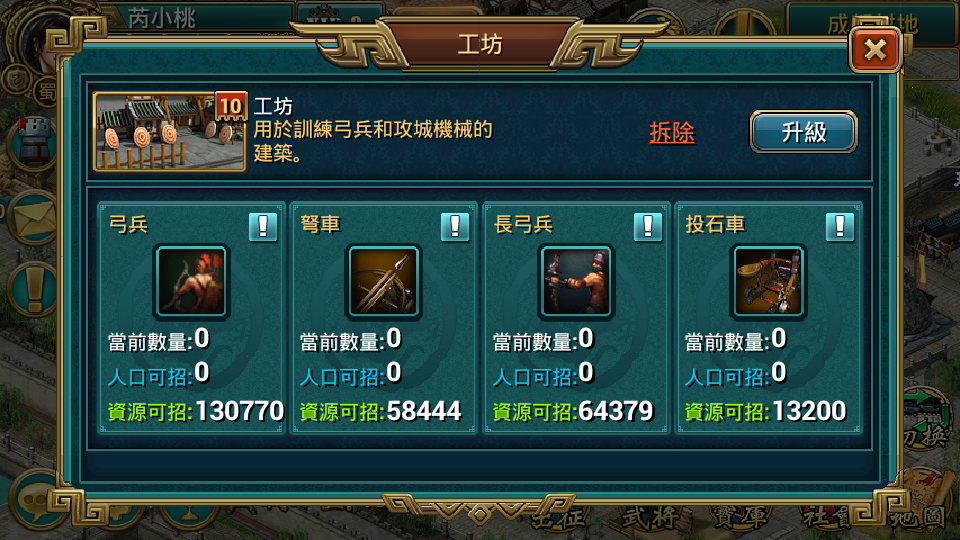Select the 長弓兵 longbowman portrait
Image resolution: width=960 pixels, height=540 pixels.
tap(576, 282)
